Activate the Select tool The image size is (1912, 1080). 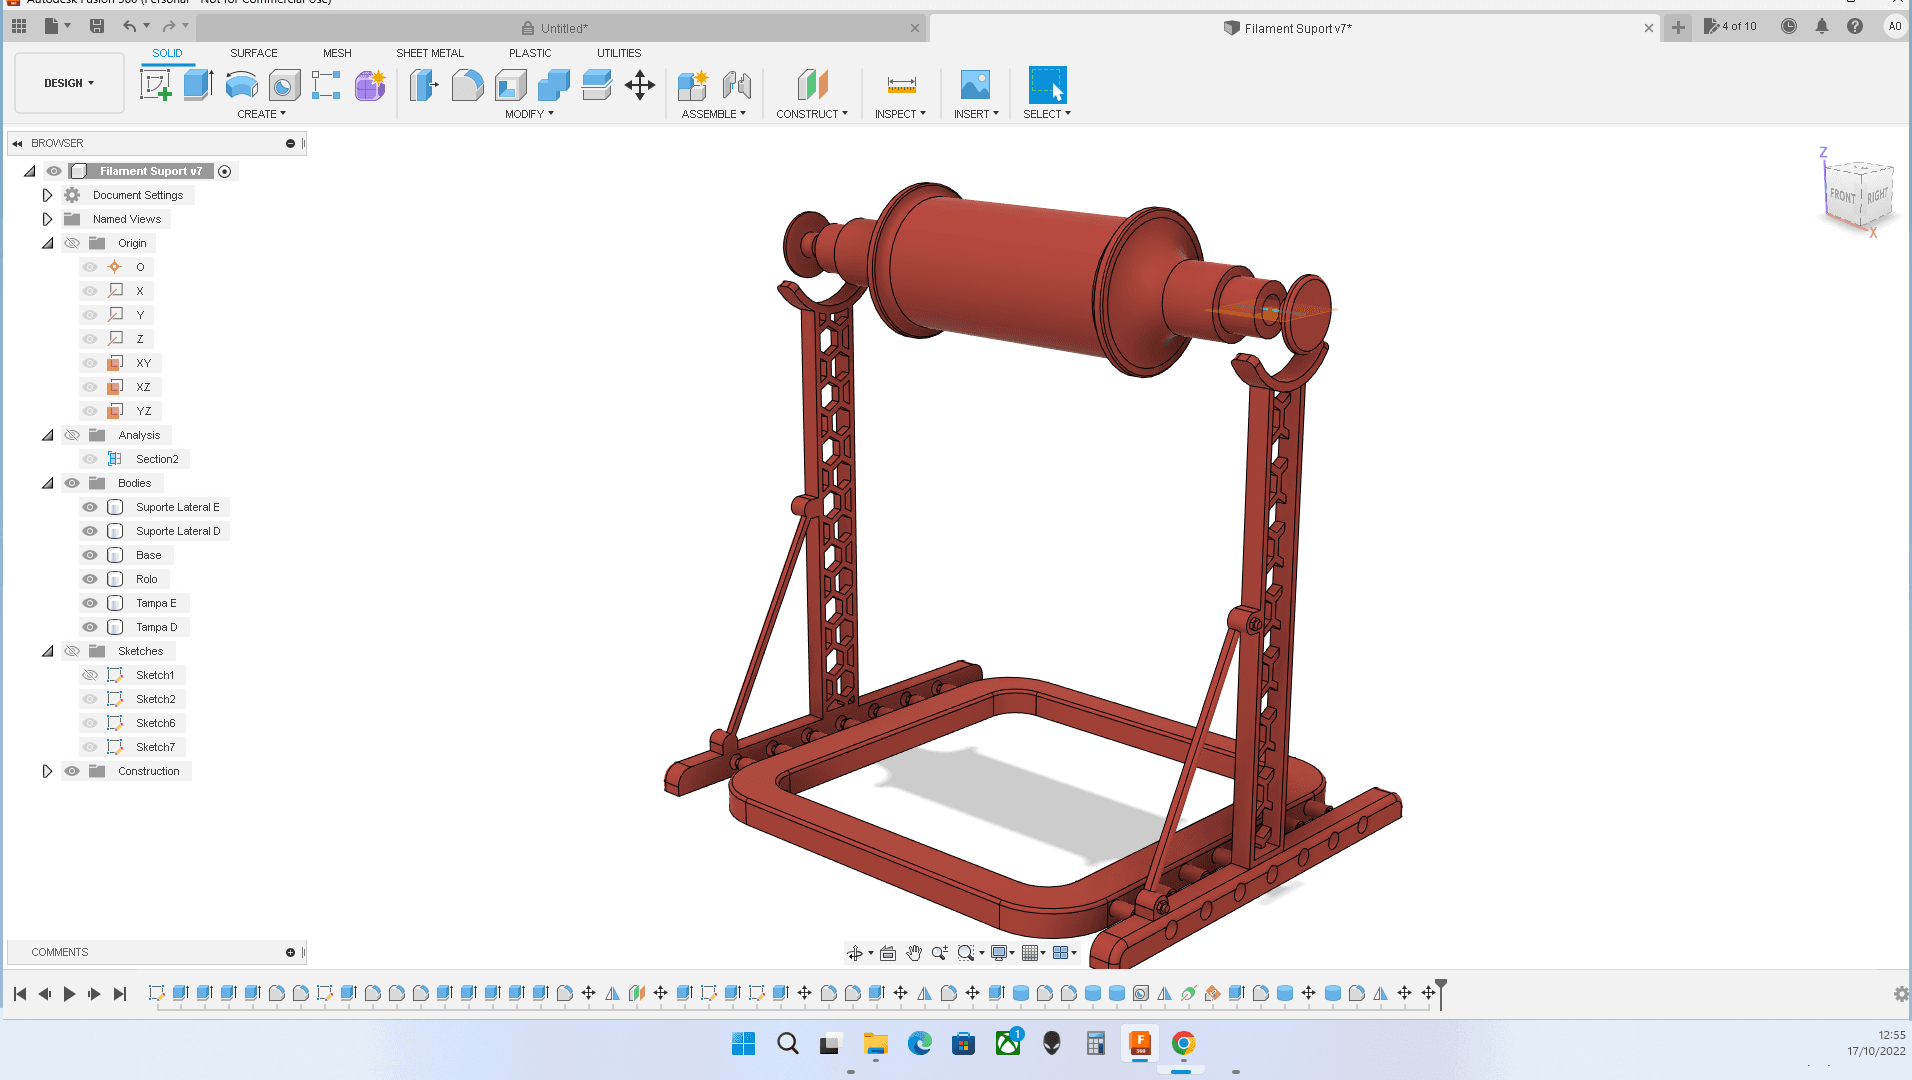click(x=1047, y=85)
